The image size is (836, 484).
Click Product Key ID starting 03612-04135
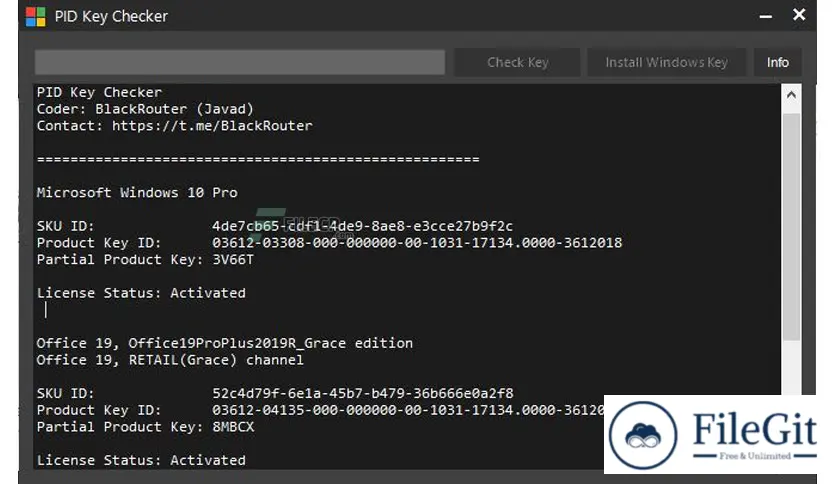[x=408, y=410]
